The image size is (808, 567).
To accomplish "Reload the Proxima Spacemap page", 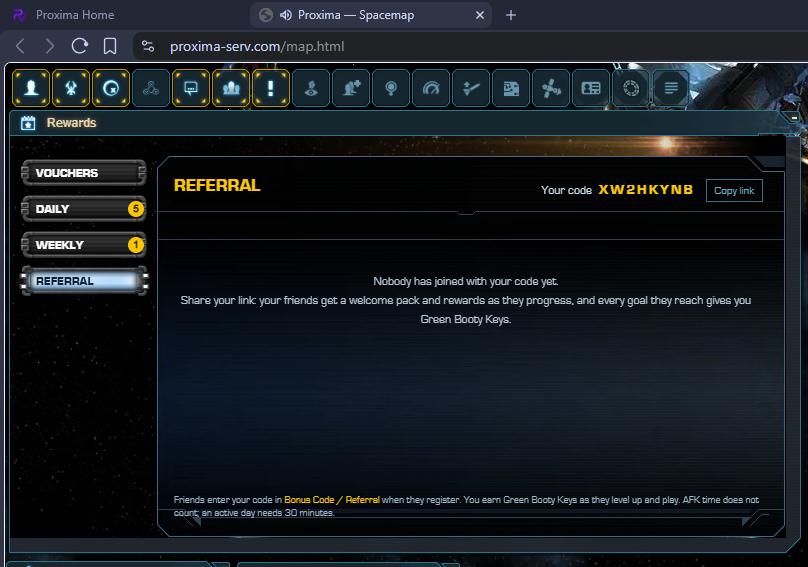I will (79, 46).
